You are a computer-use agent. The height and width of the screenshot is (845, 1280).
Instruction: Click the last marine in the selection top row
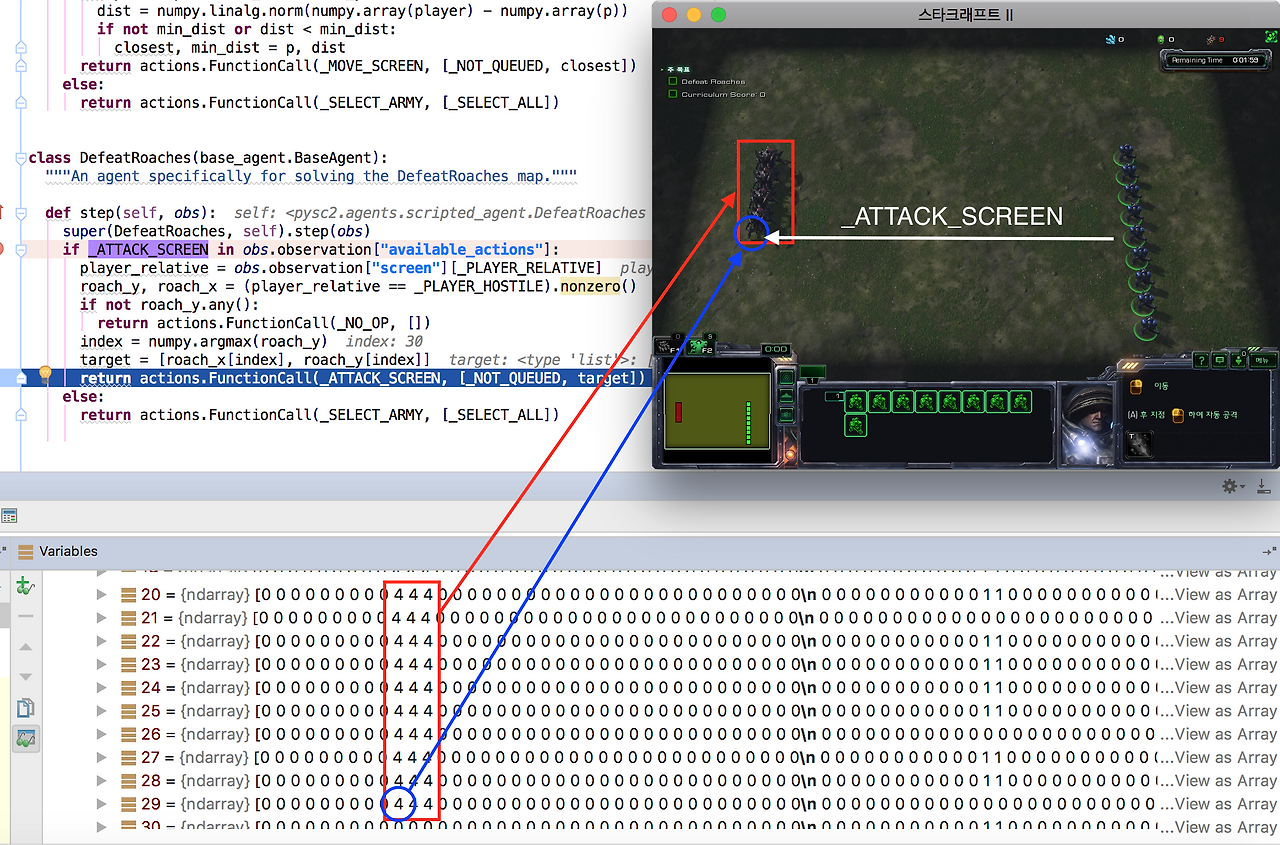tap(1020, 402)
